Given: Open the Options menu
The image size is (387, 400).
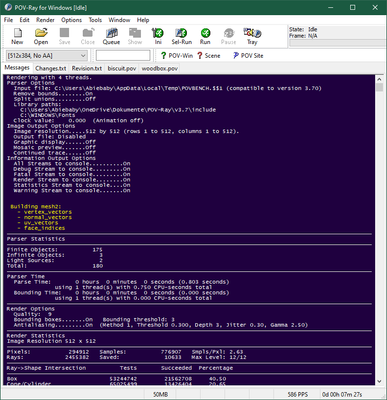Looking at the screenshot, I should pyautogui.click(x=71, y=20).
